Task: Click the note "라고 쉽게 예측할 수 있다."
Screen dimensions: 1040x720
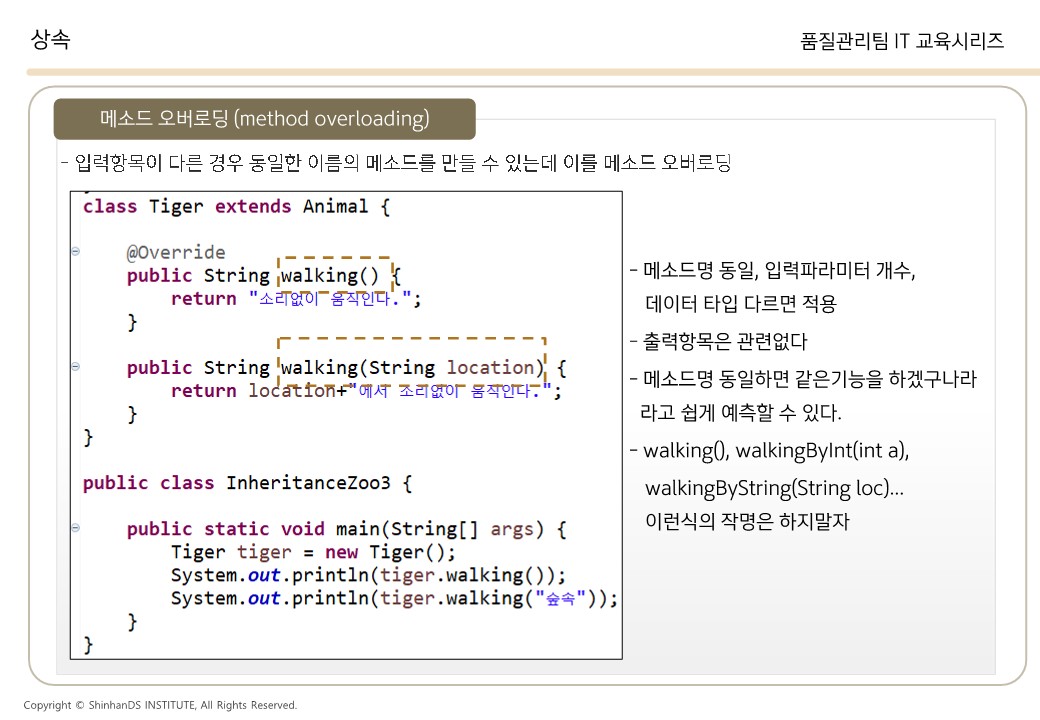Action: [741, 412]
